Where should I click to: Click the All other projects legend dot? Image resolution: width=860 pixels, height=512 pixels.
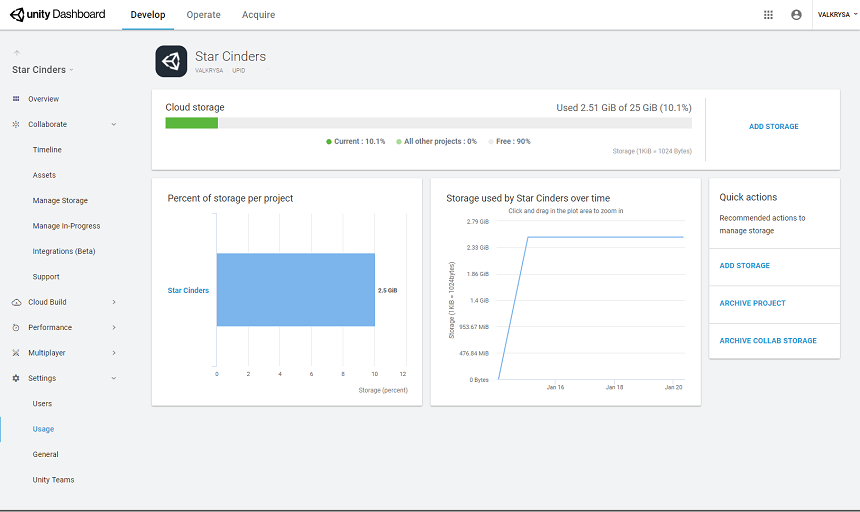[x=399, y=141]
